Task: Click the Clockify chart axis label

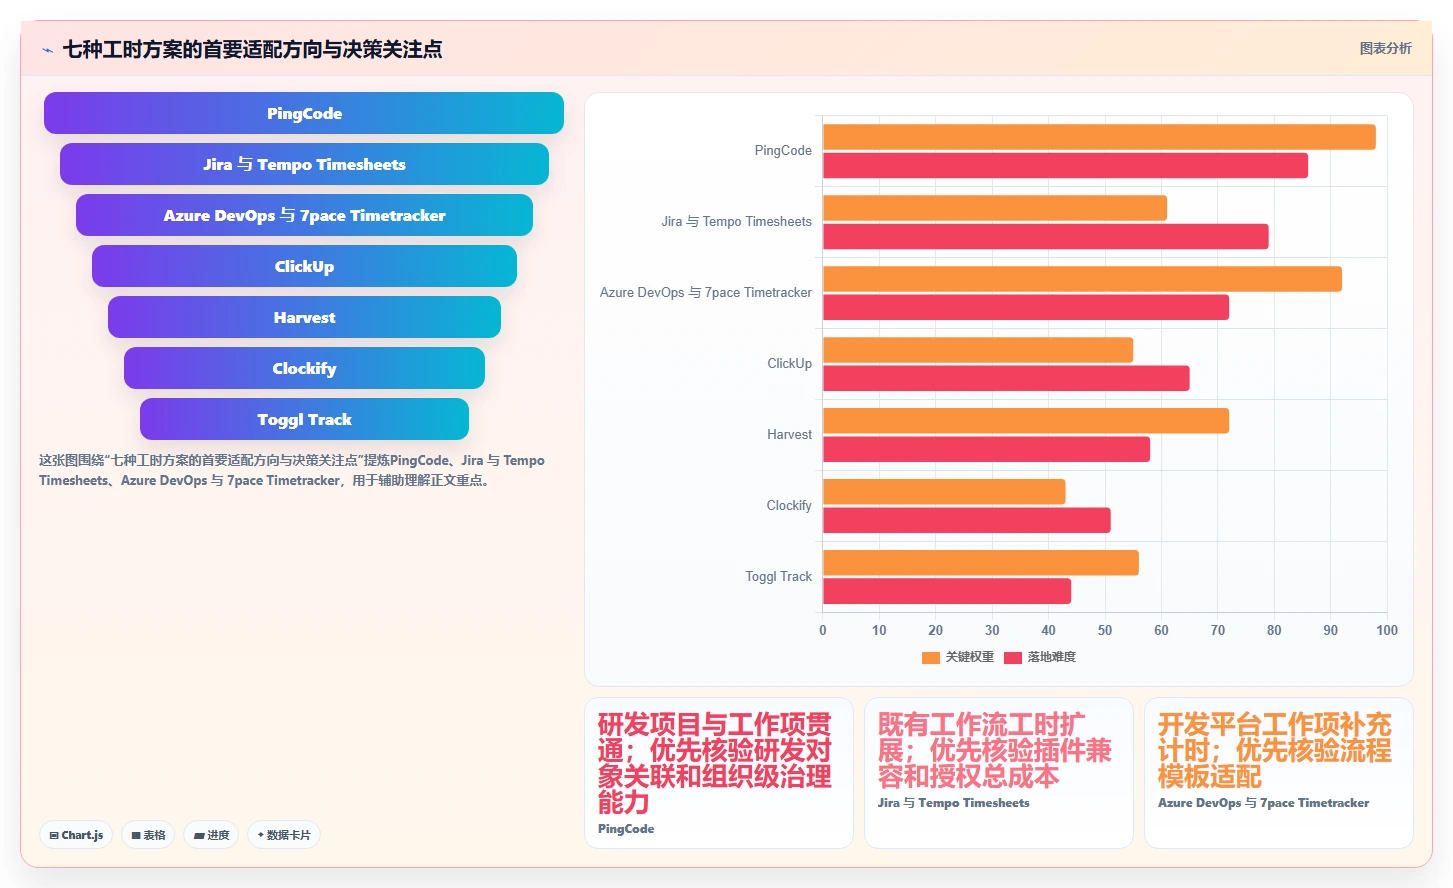Action: click(789, 506)
